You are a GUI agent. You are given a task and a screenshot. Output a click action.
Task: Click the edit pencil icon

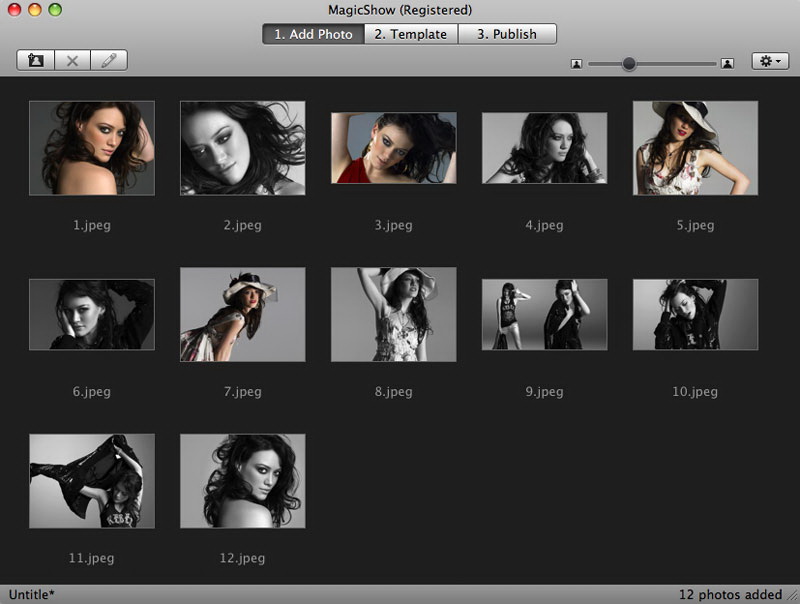tap(108, 61)
